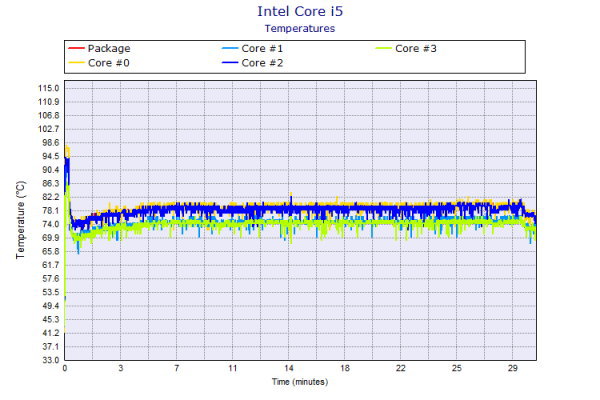The width and height of the screenshot is (600, 400).
Task: Click the light blue Core #1 legend line
Action: click(x=230, y=48)
